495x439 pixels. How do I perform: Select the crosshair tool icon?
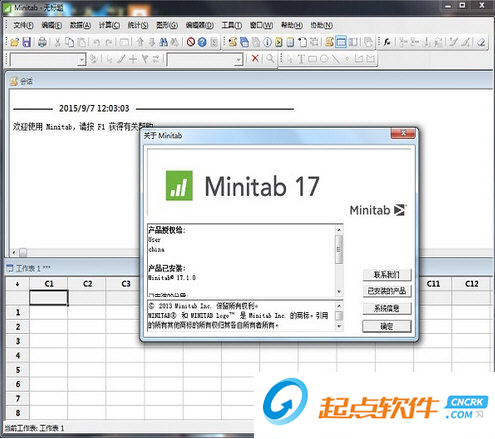tap(133, 59)
